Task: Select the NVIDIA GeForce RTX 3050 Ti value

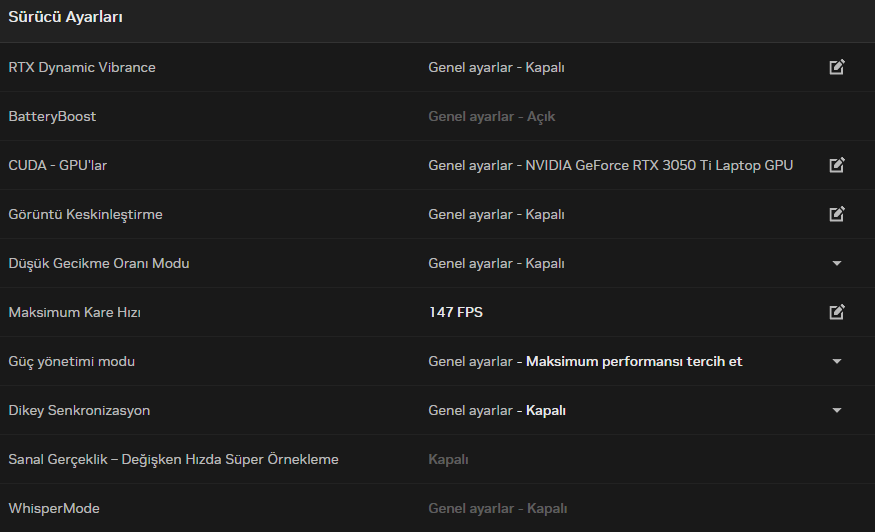Action: 659,165
